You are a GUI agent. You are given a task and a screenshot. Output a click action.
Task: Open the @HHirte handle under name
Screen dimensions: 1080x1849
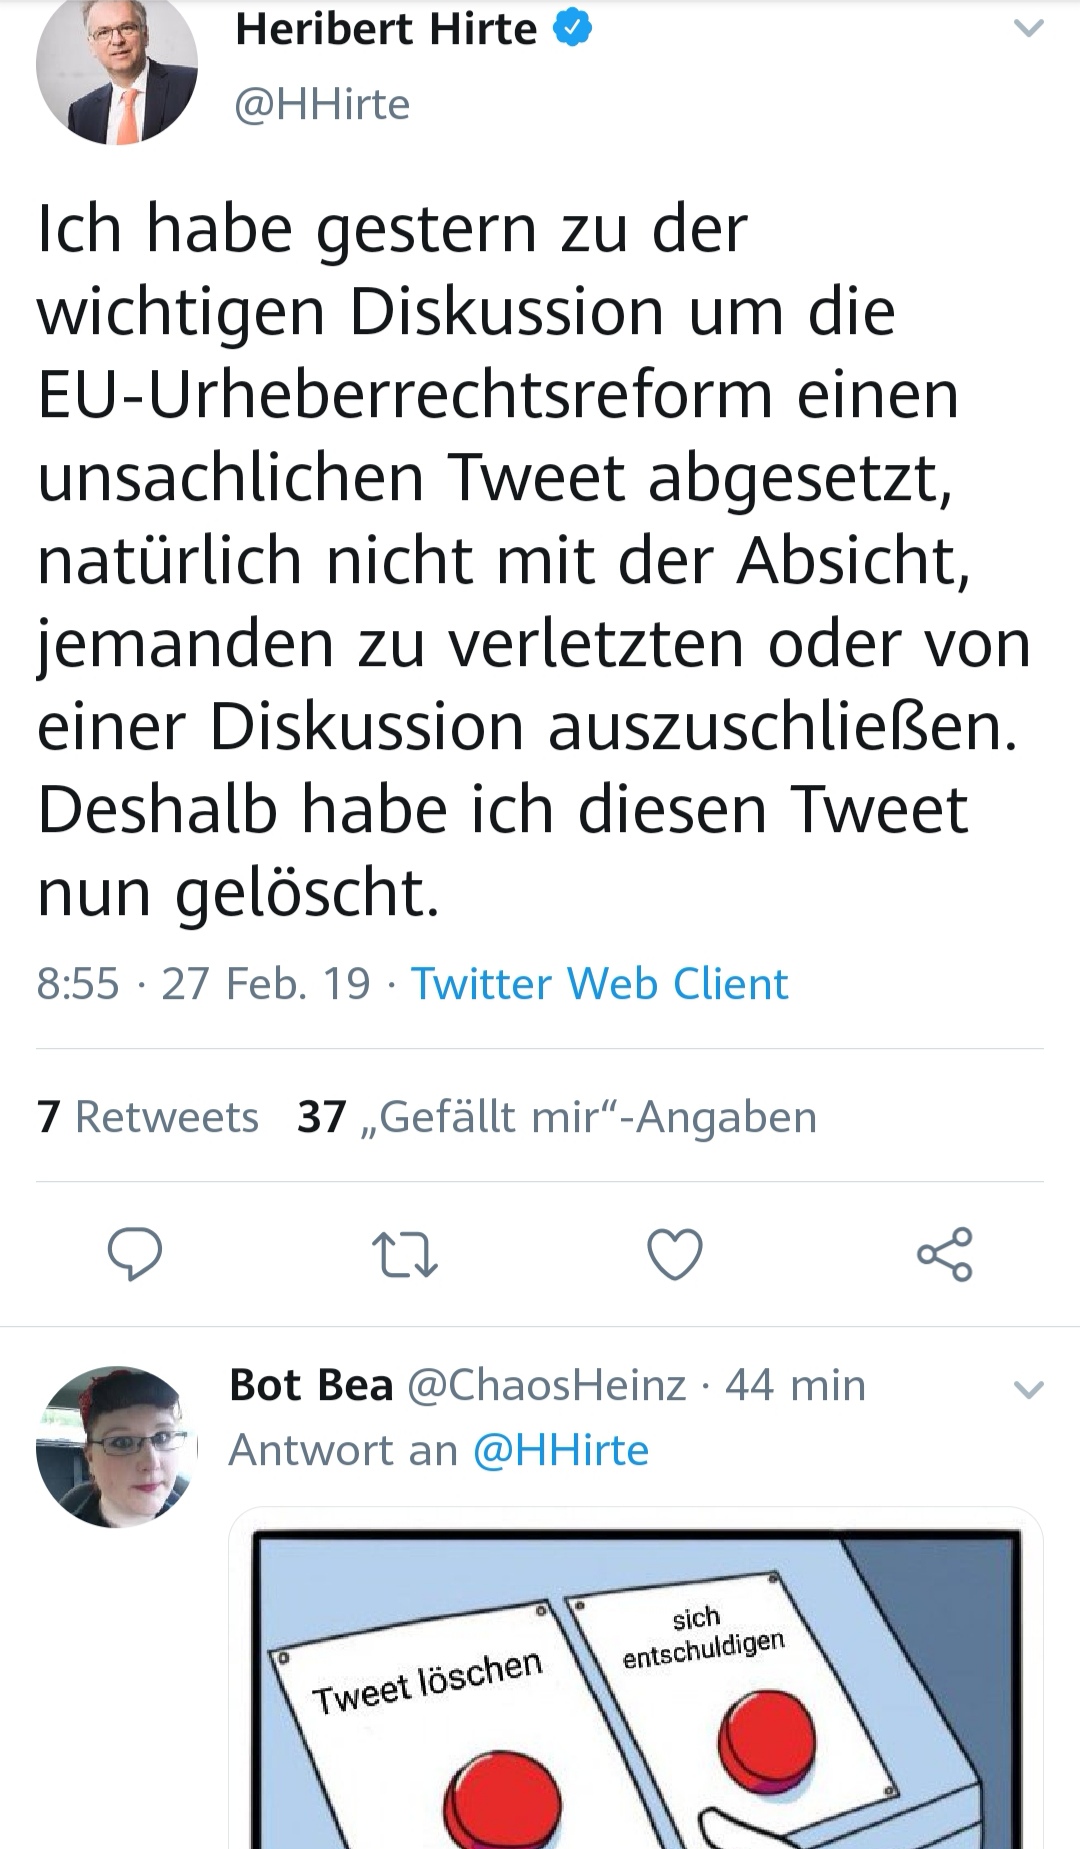[x=322, y=104]
